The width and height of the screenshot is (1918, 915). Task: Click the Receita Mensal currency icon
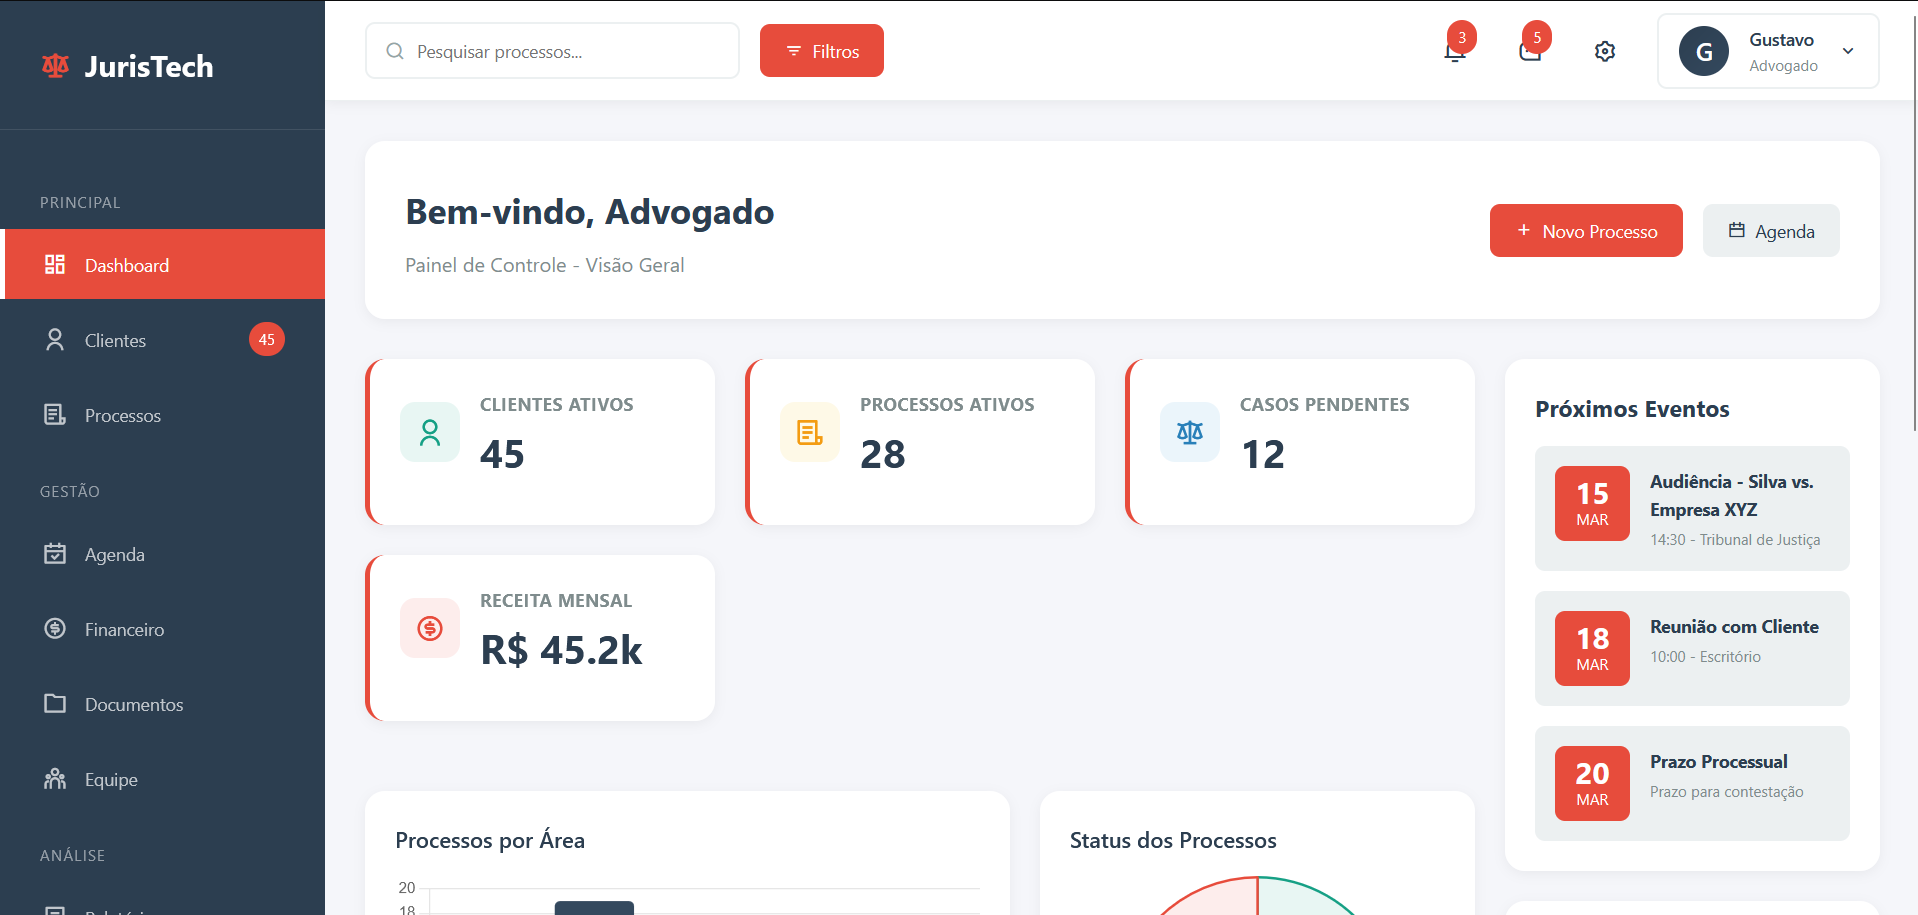click(430, 628)
